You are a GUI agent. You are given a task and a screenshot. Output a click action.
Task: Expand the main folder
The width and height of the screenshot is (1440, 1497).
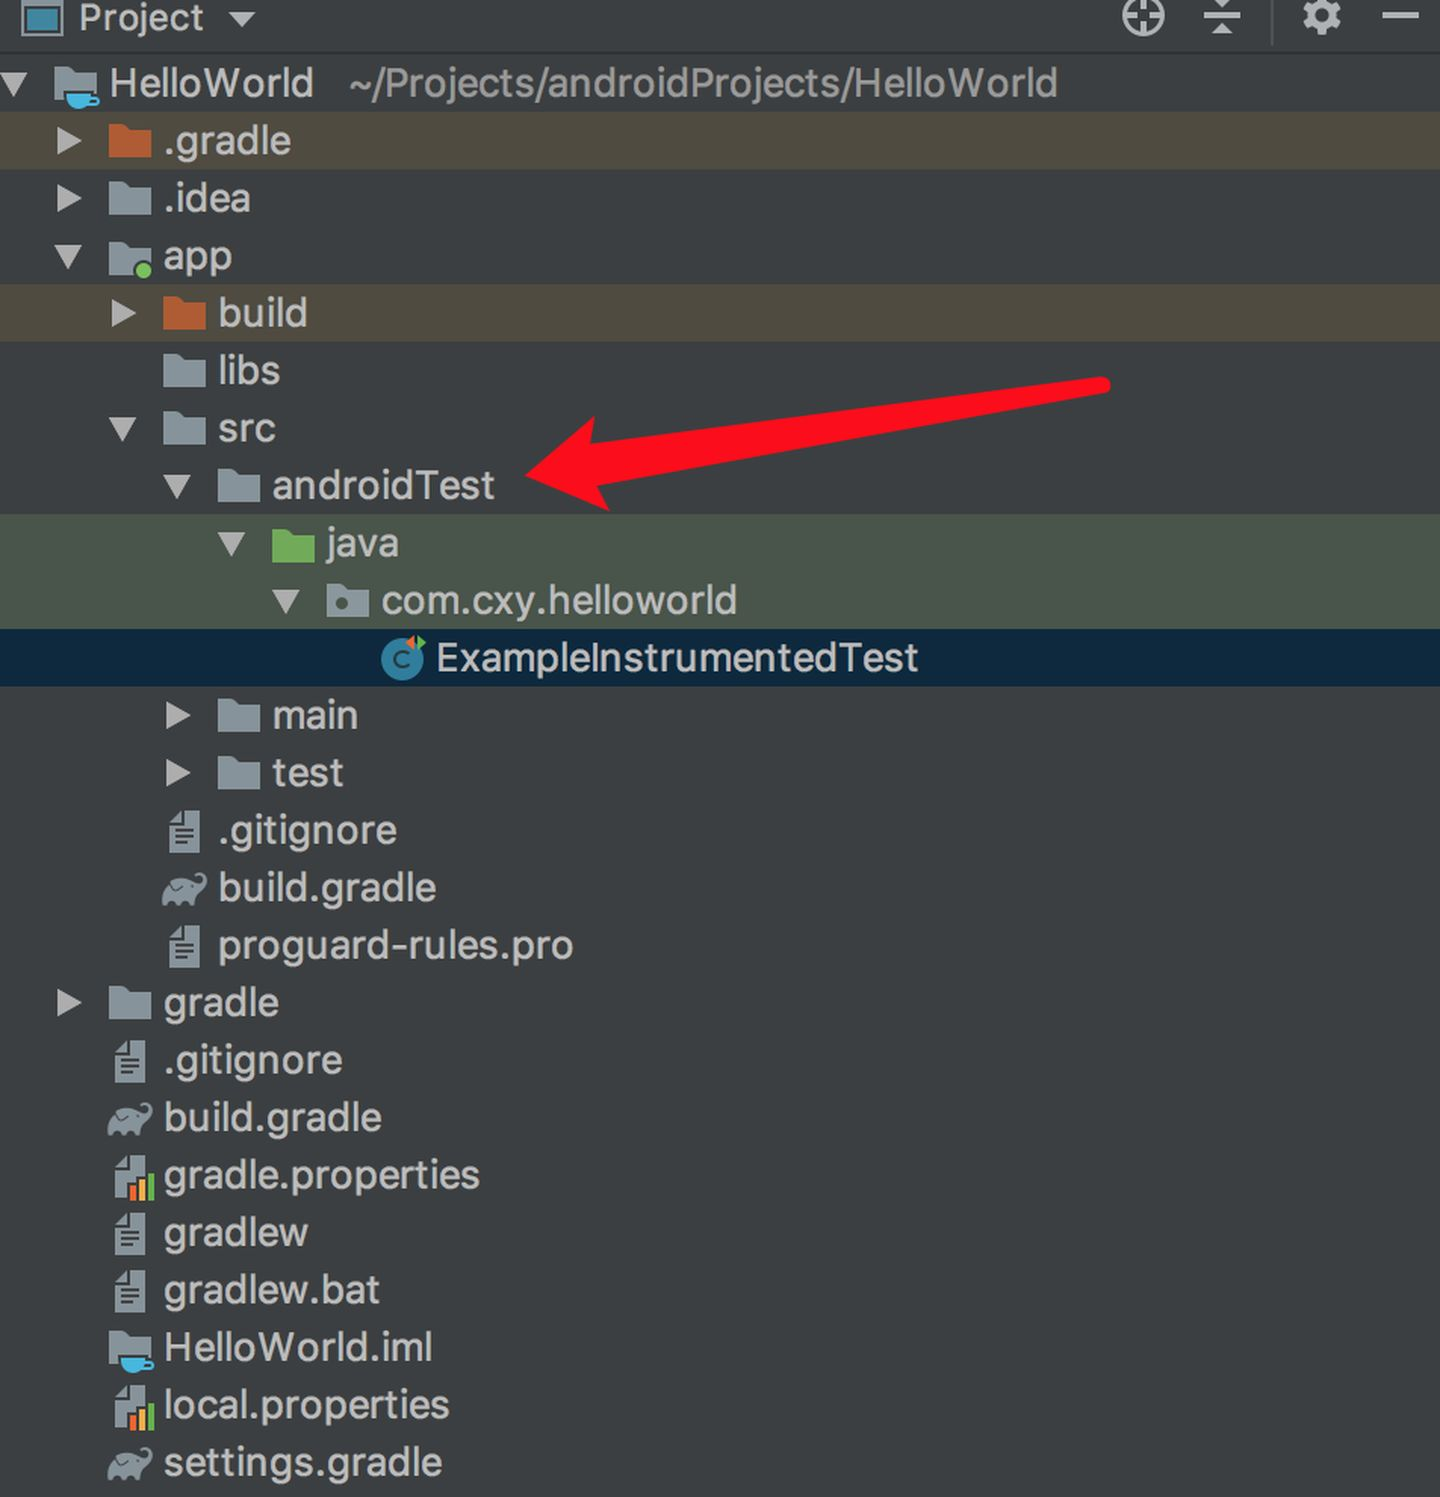coord(178,715)
